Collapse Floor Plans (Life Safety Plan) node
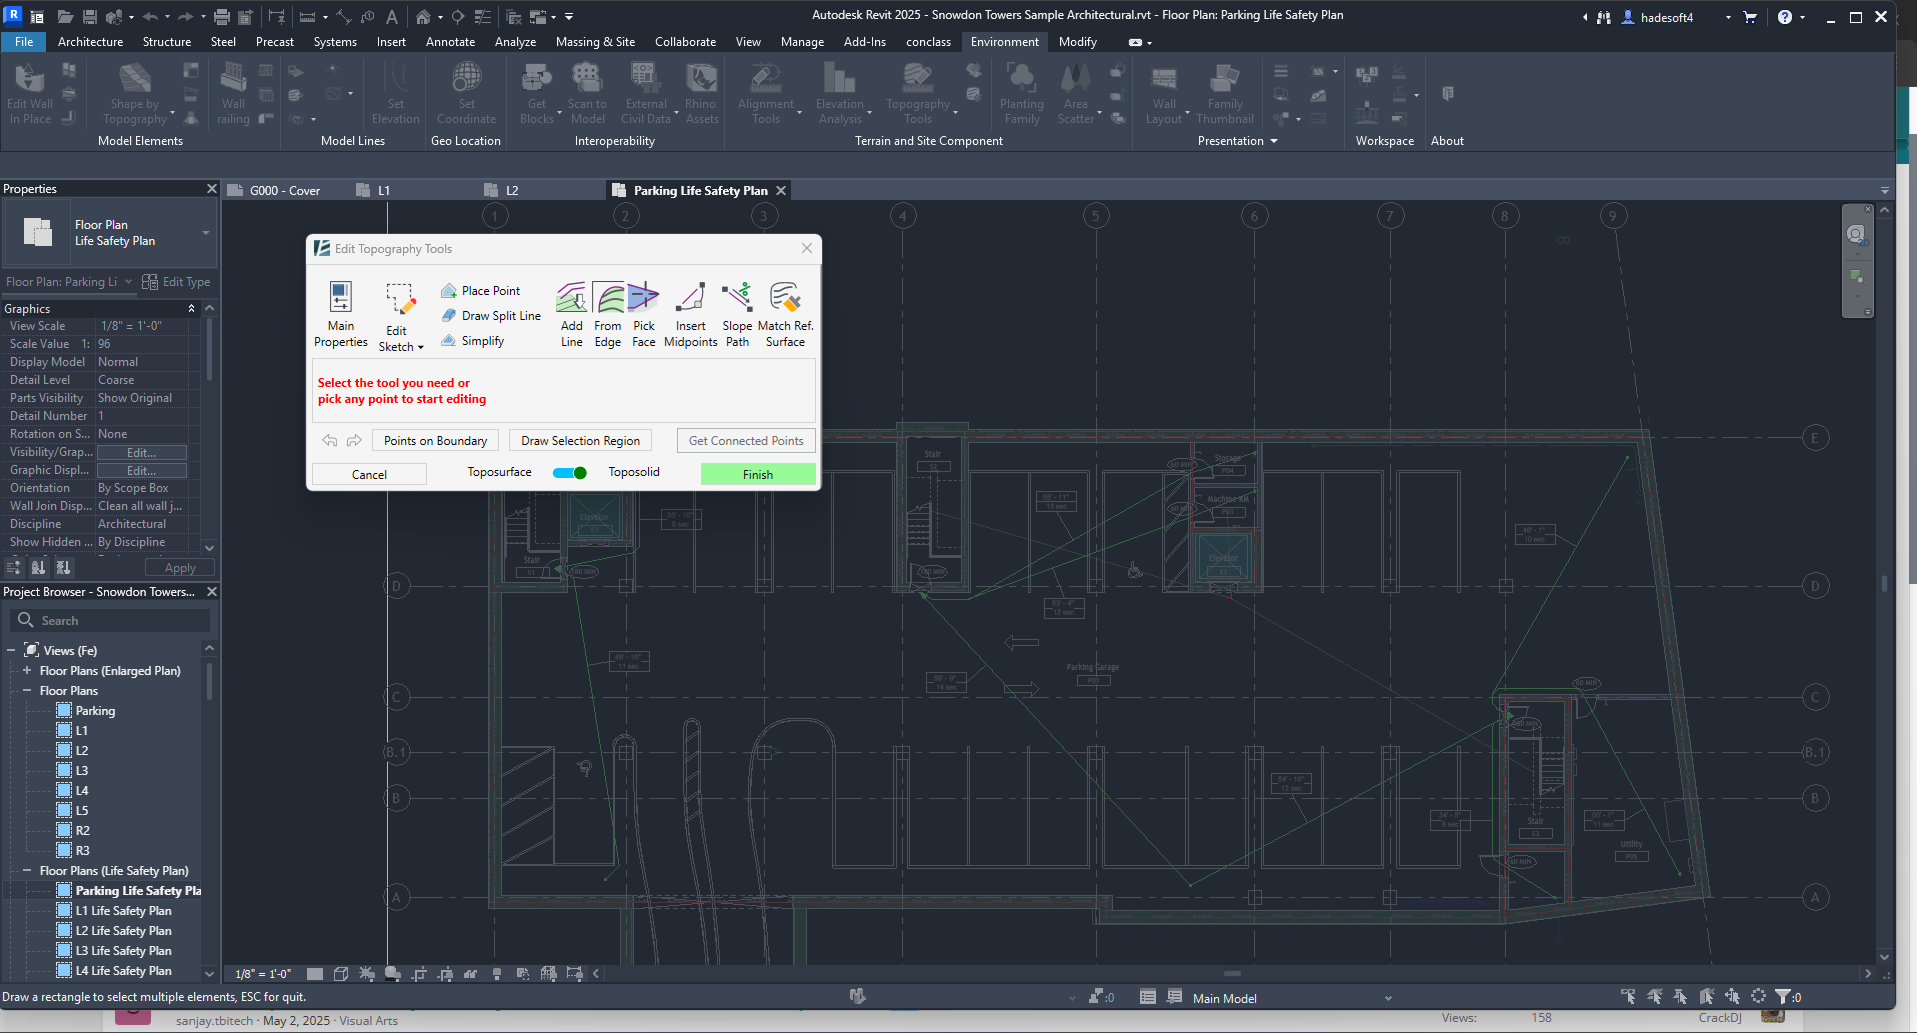Image resolution: width=1917 pixels, height=1033 pixels. 27,871
